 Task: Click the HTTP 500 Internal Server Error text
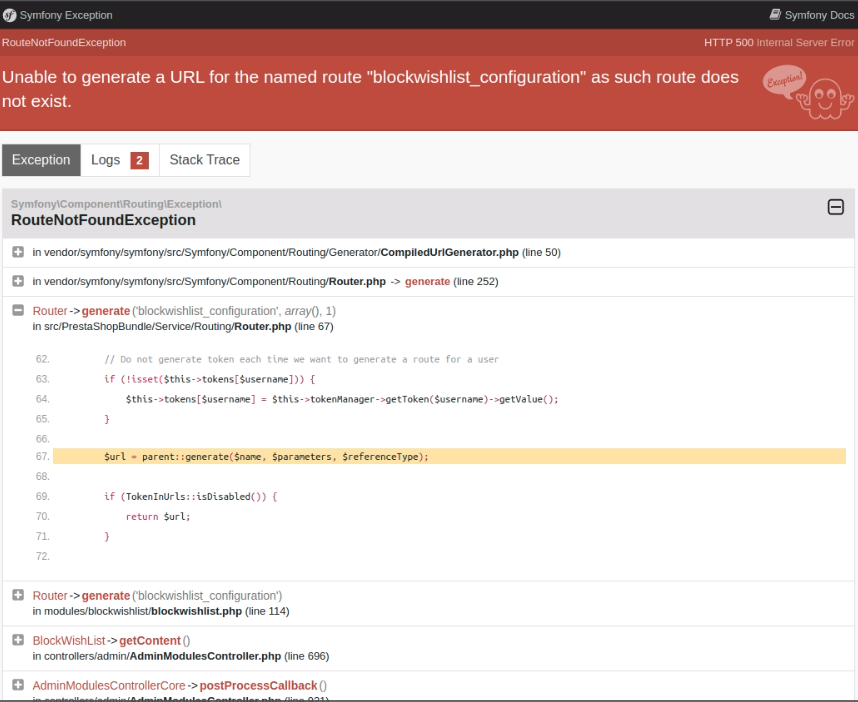pos(779,43)
